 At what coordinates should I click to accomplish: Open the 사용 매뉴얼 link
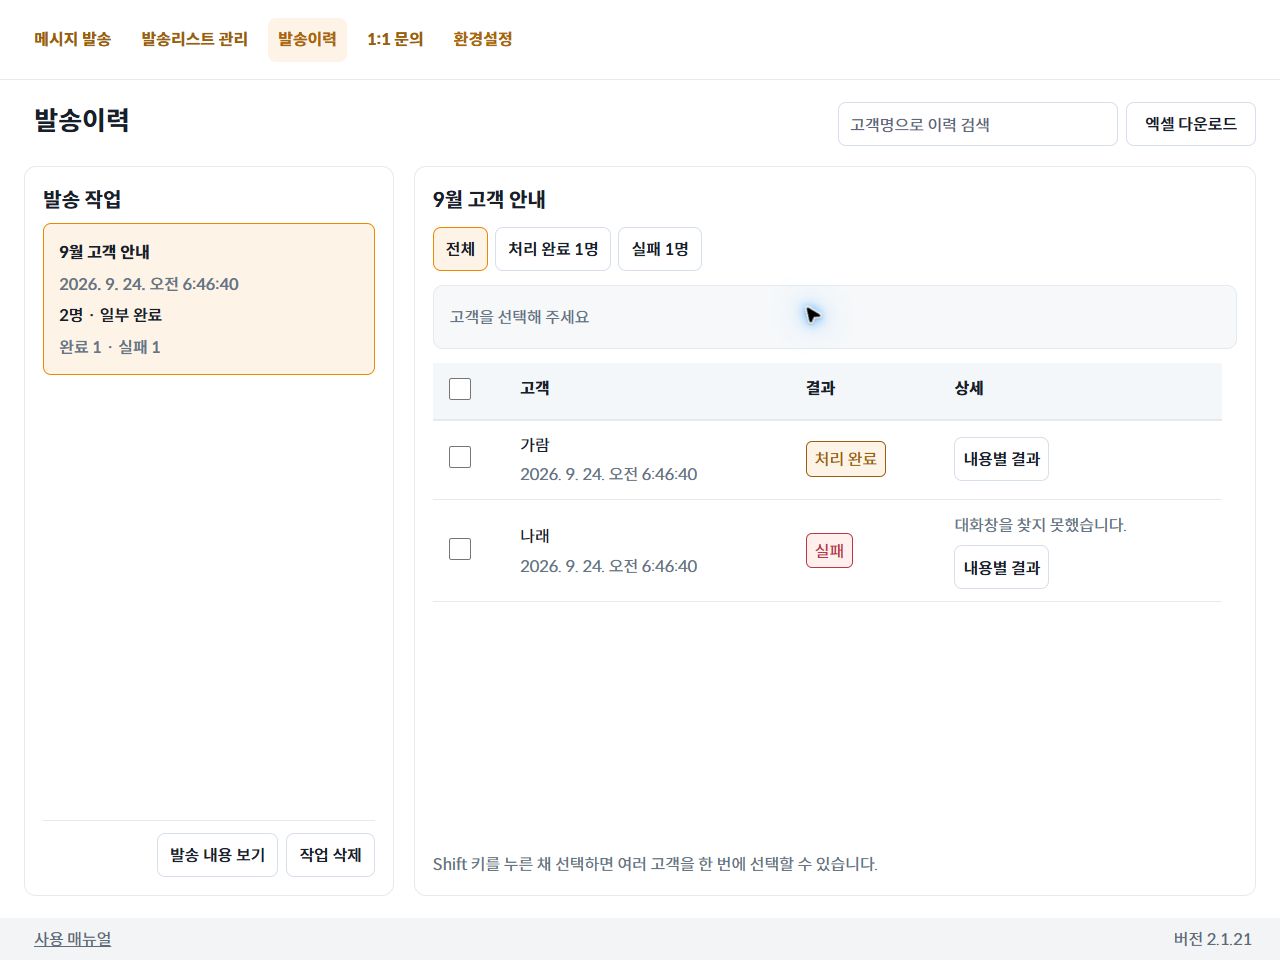tap(73, 939)
